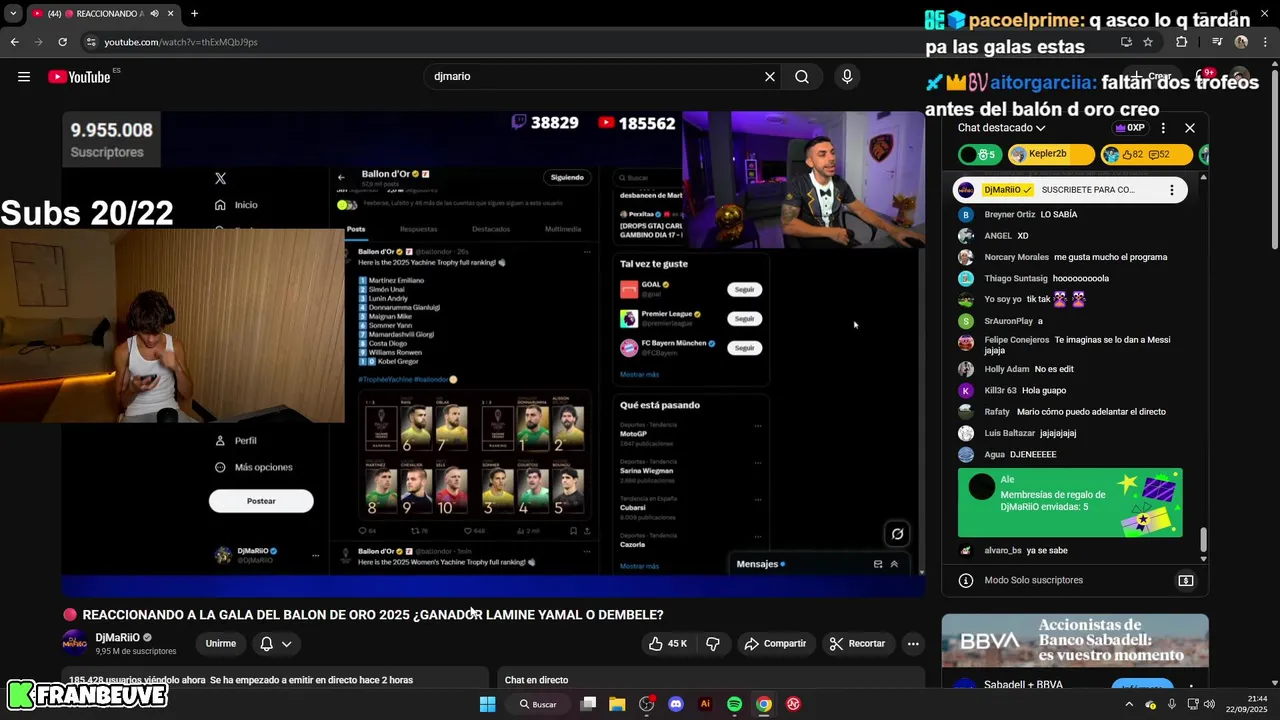Screen dimensions: 1280x720
Task: Like the video with 45 K likes
Action: (667, 644)
